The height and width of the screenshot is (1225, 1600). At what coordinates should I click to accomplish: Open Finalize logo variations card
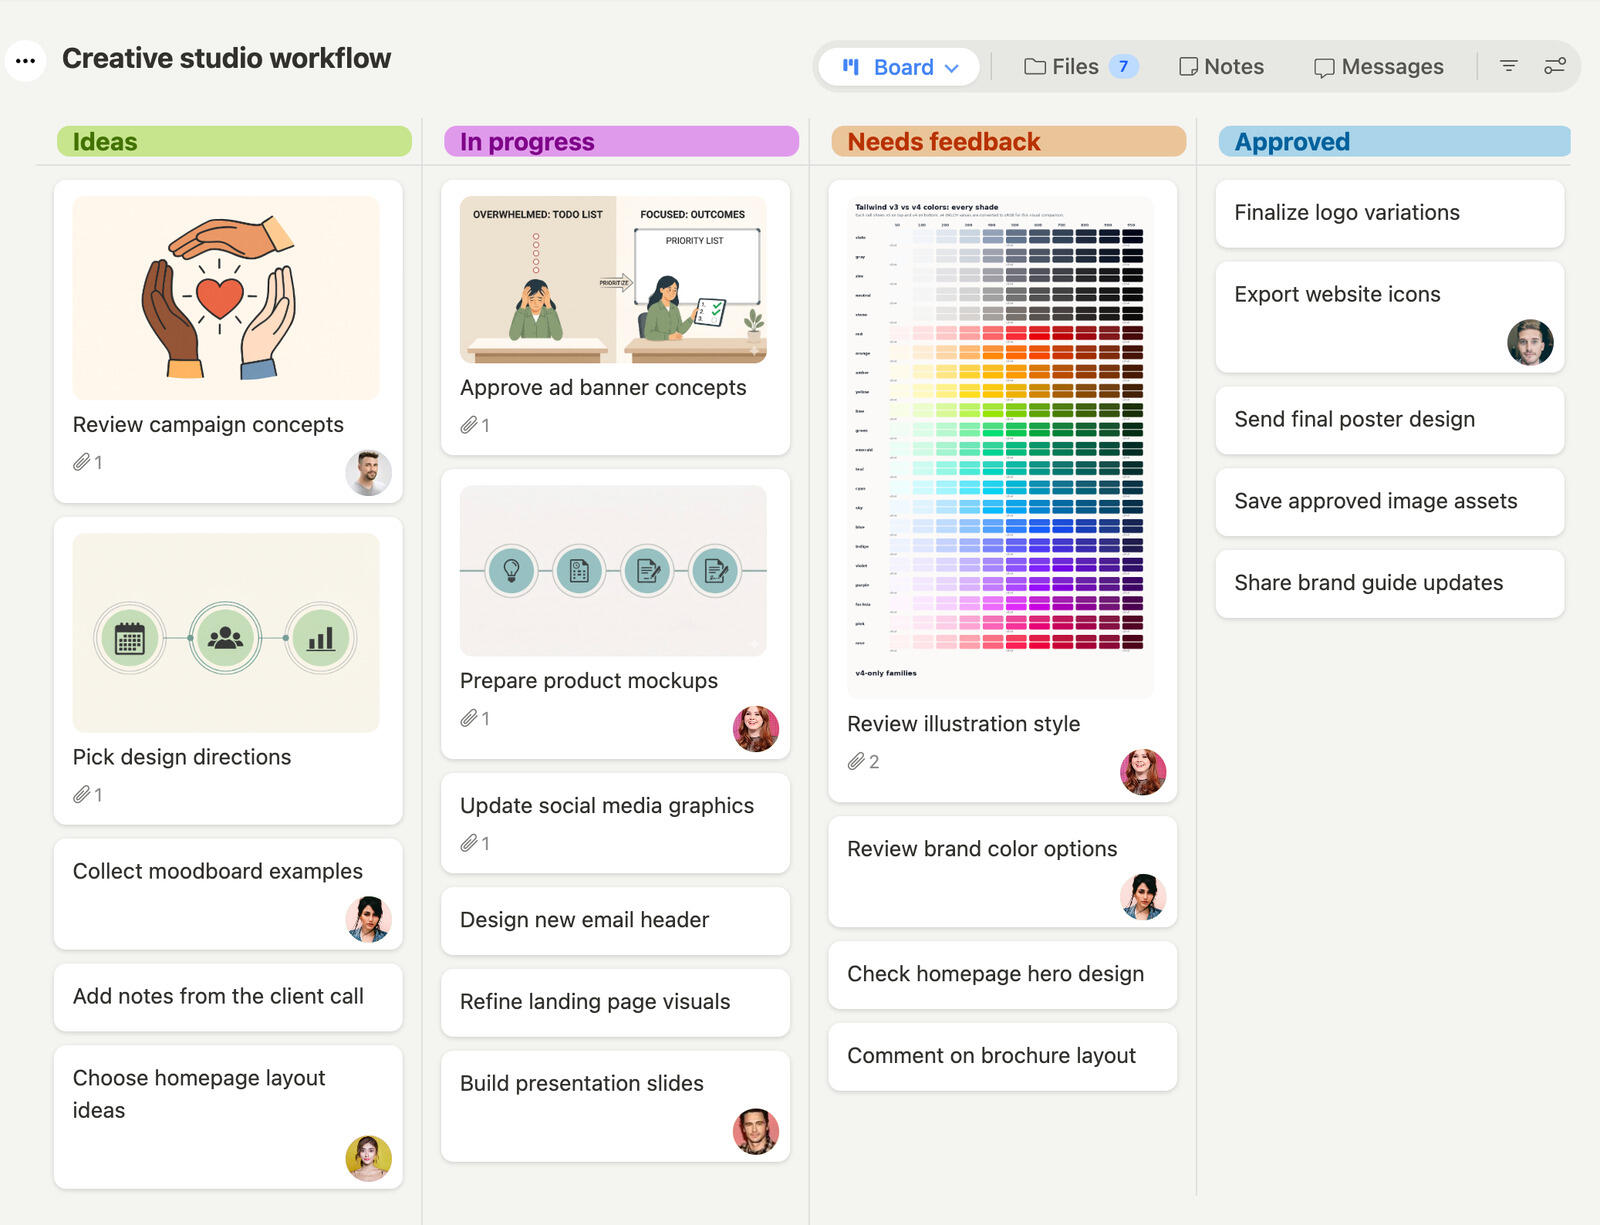pos(1390,214)
